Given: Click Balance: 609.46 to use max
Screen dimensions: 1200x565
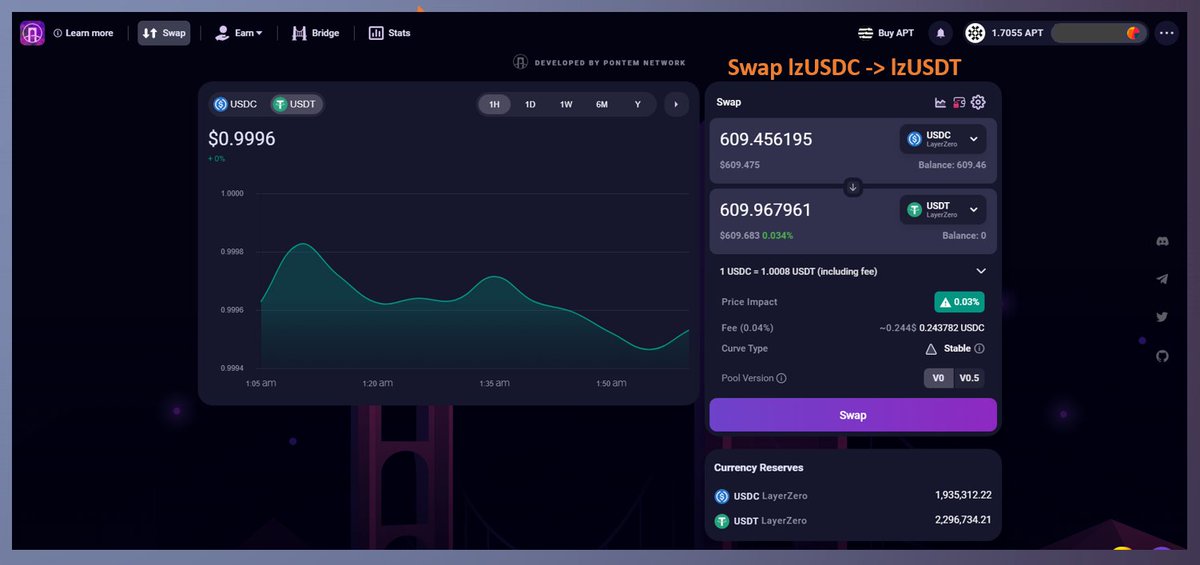Looking at the screenshot, I should (952, 165).
